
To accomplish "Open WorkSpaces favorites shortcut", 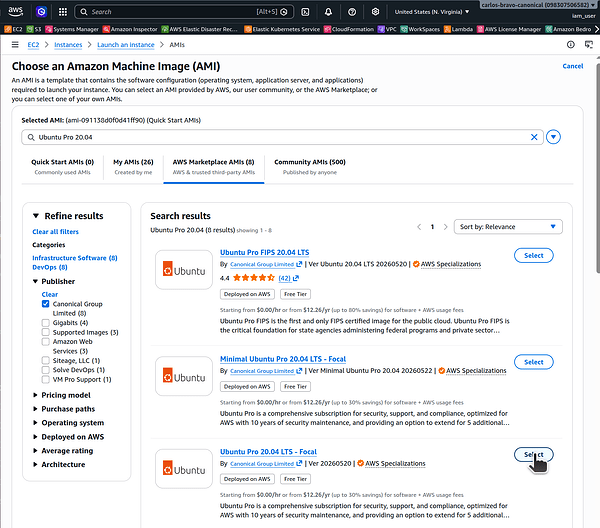I will click(x=420, y=29).
